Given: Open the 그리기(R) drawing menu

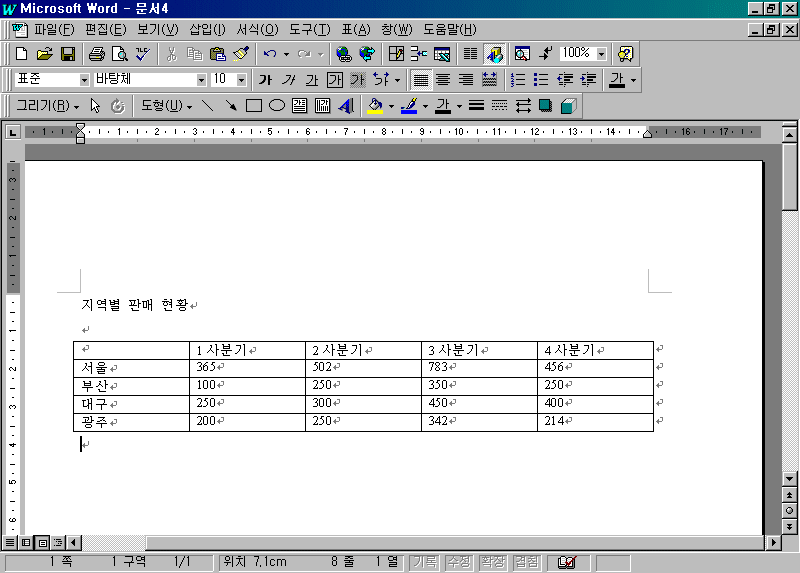Looking at the screenshot, I should [x=47, y=106].
